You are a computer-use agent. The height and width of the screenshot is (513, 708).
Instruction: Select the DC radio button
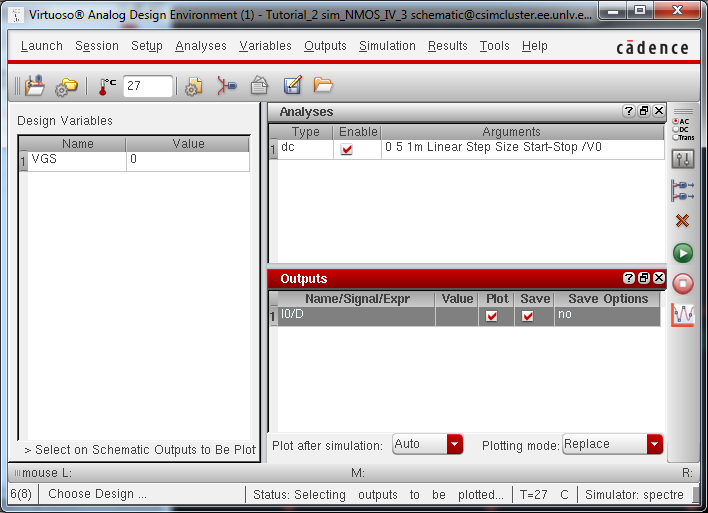tap(676, 129)
